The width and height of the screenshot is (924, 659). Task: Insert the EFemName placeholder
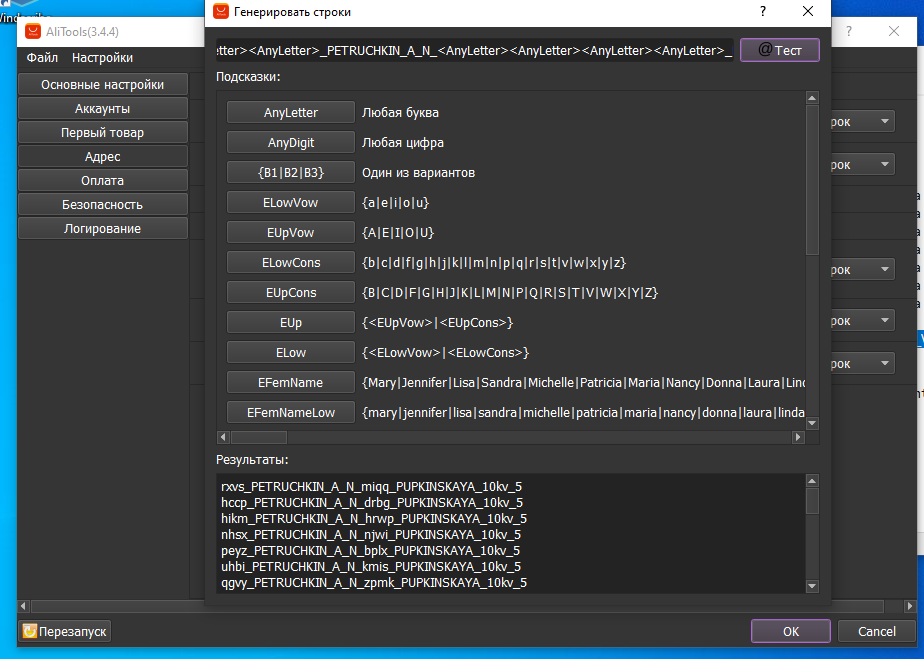tap(291, 383)
